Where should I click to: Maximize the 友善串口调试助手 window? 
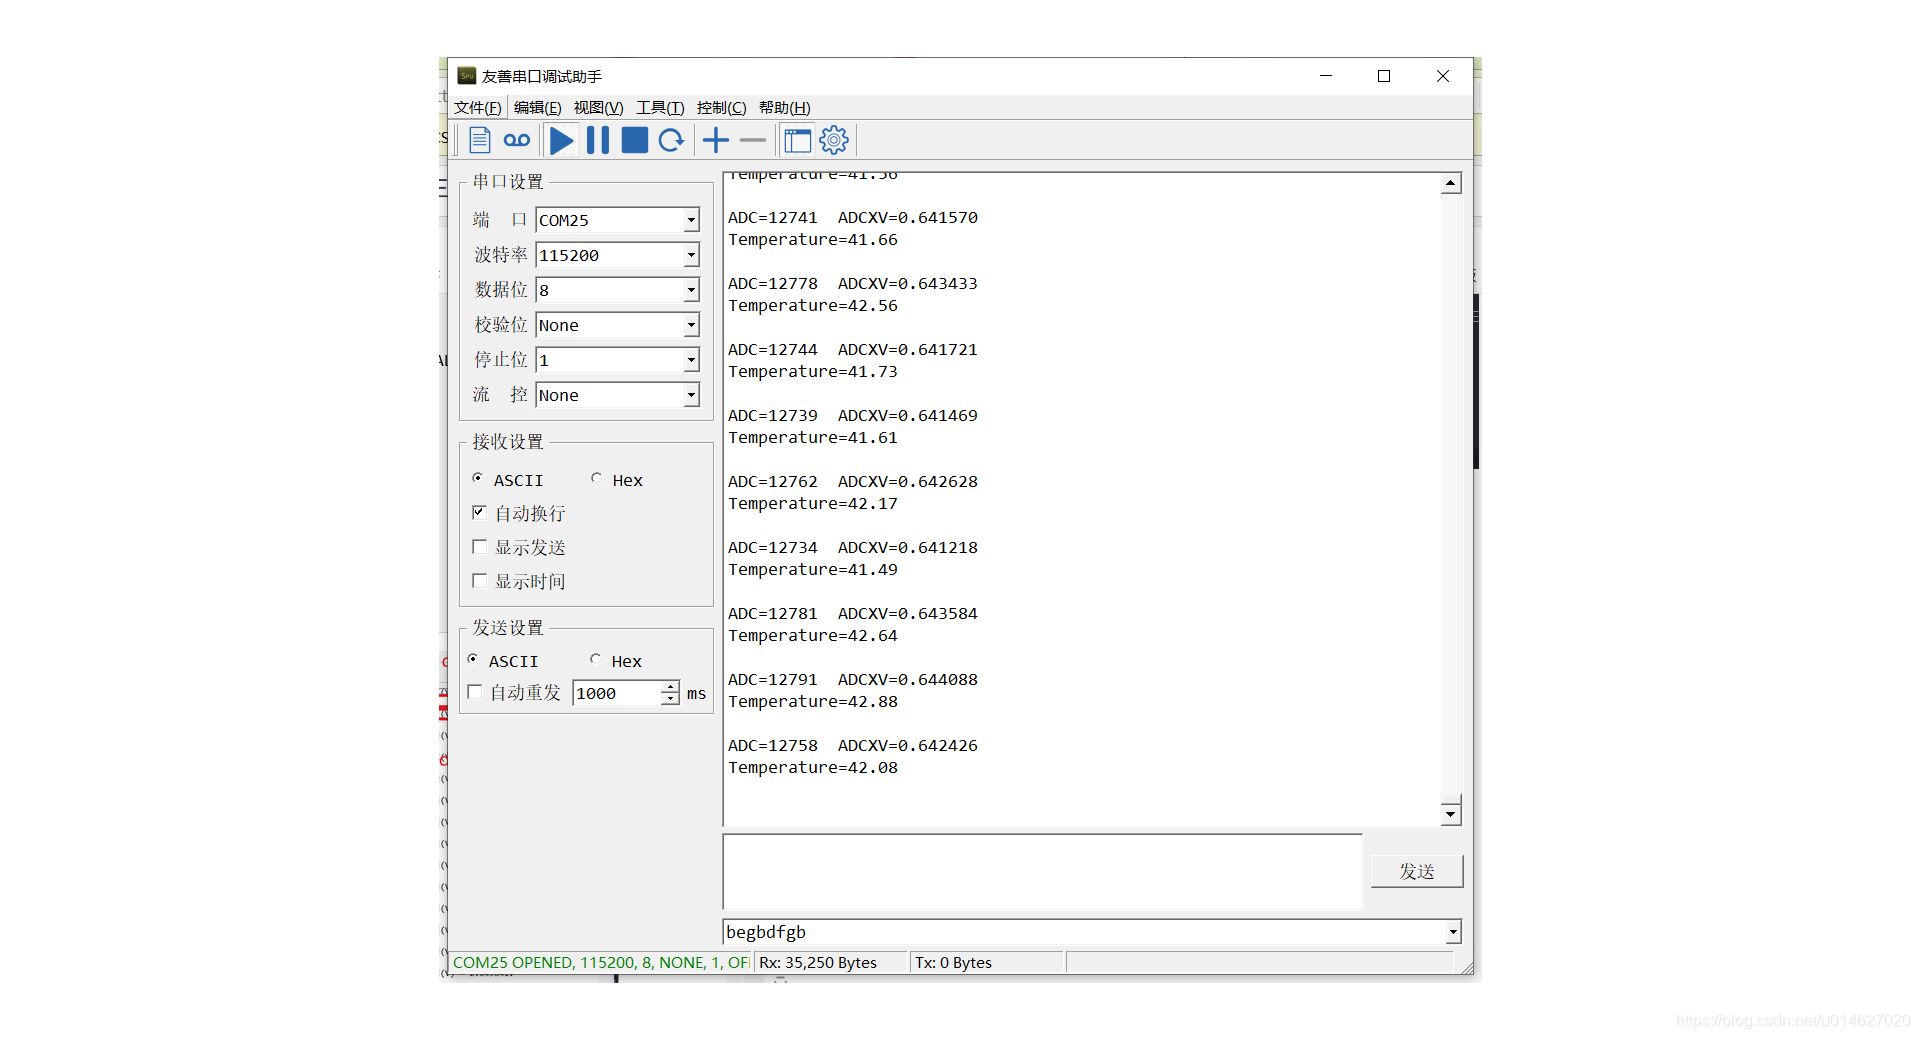click(x=1384, y=76)
